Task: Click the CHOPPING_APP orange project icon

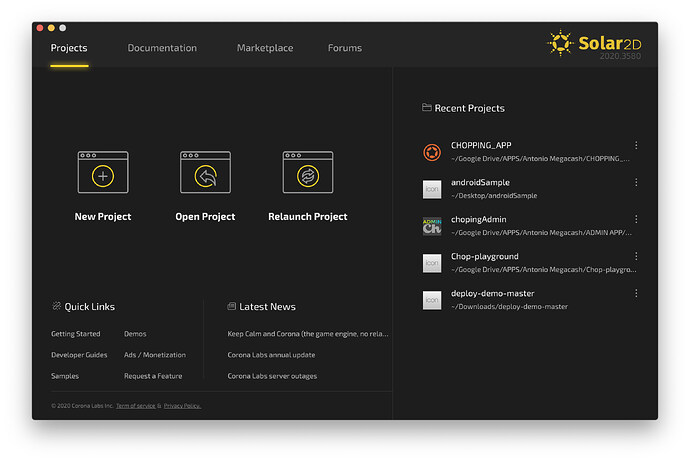Action: point(432,152)
